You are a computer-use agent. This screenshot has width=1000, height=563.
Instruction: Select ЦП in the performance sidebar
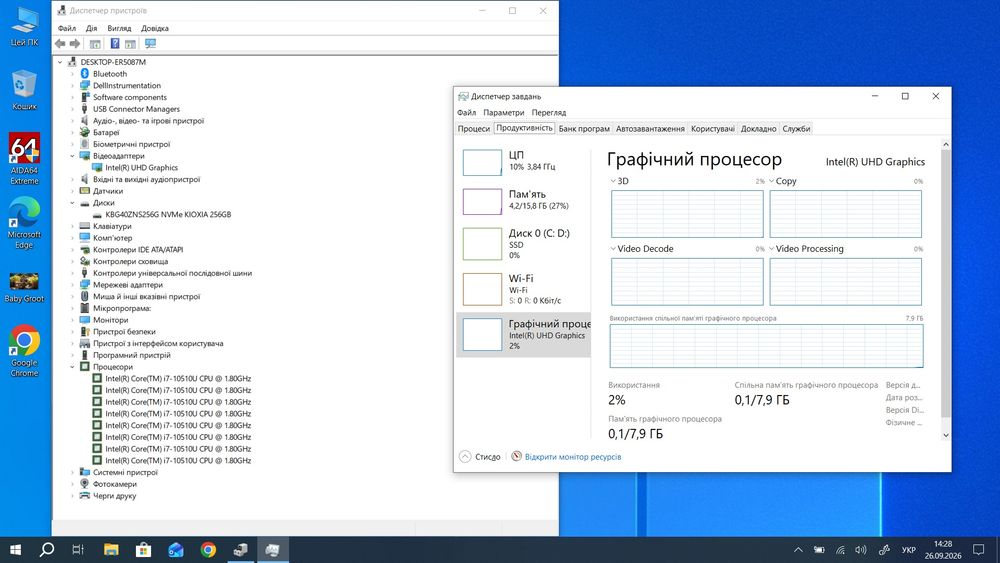click(524, 161)
